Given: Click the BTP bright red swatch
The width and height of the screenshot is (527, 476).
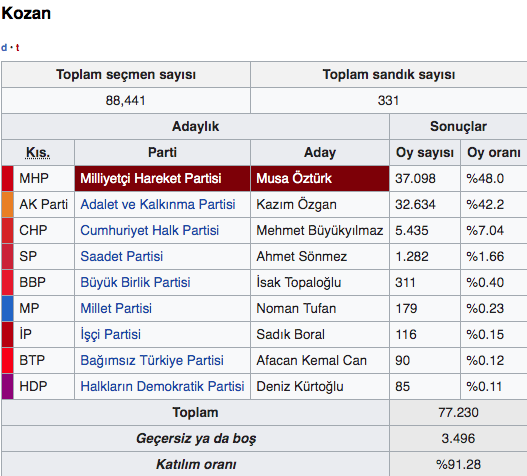Looking at the screenshot, I should tap(7, 360).
